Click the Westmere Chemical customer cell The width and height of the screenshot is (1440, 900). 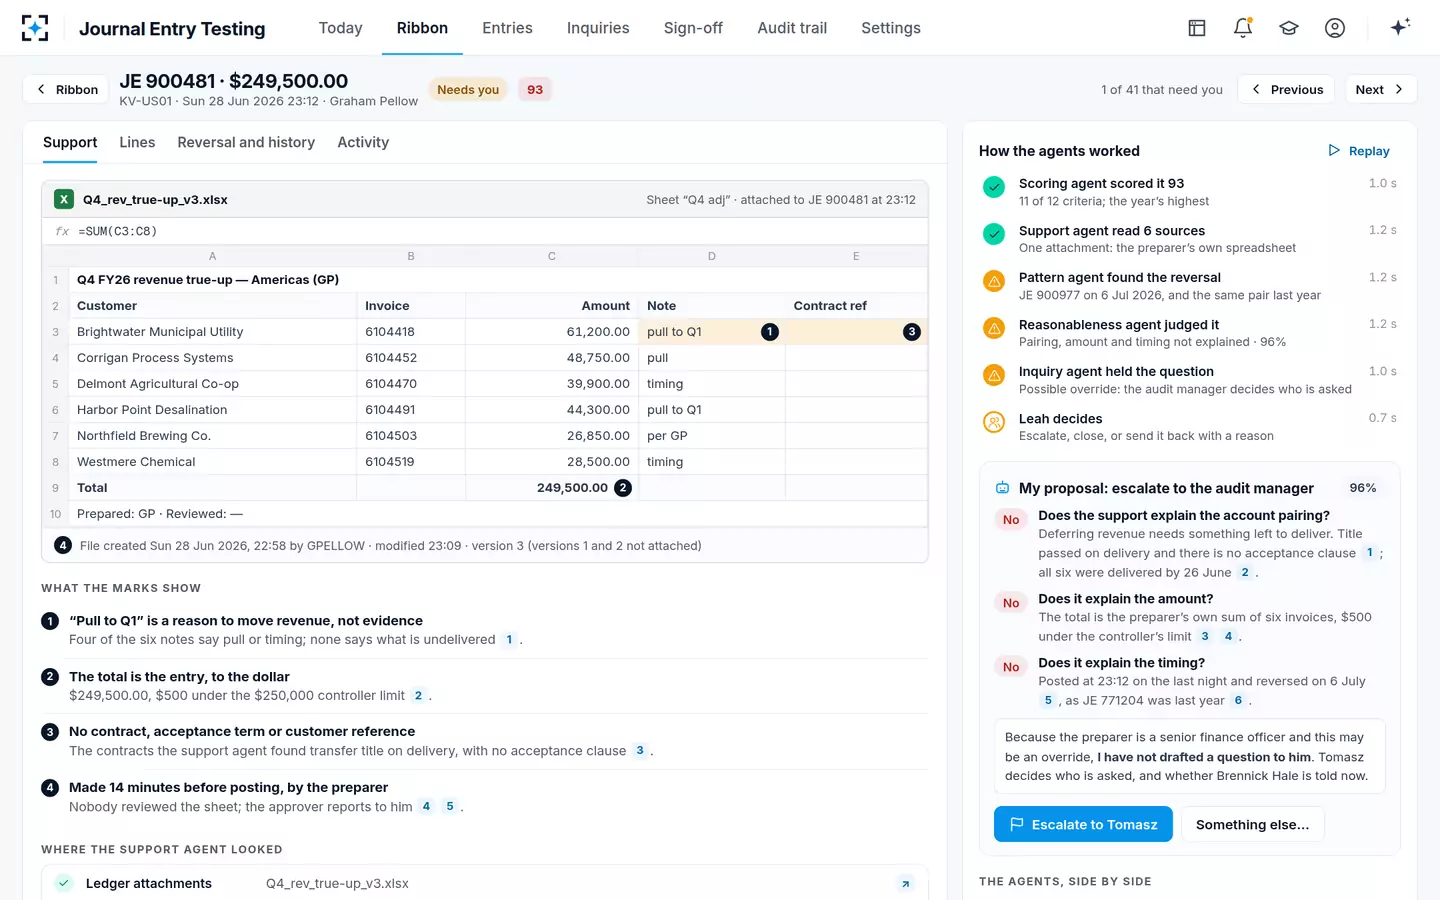click(x=212, y=462)
